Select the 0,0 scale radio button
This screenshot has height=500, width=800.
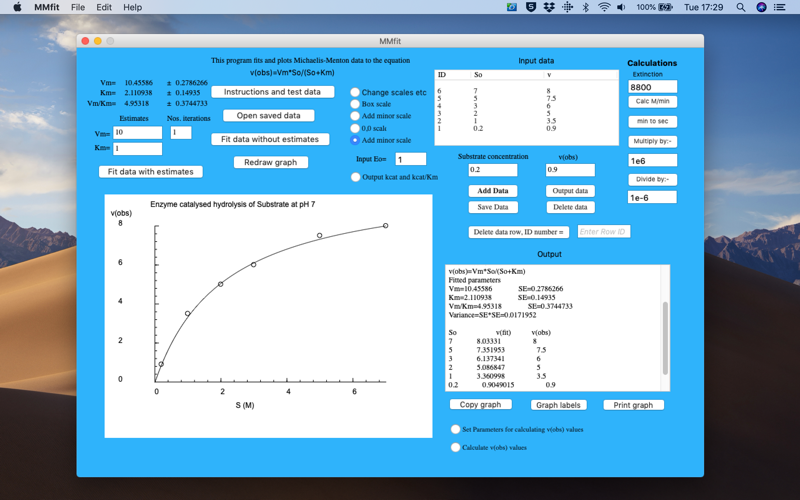pos(355,128)
